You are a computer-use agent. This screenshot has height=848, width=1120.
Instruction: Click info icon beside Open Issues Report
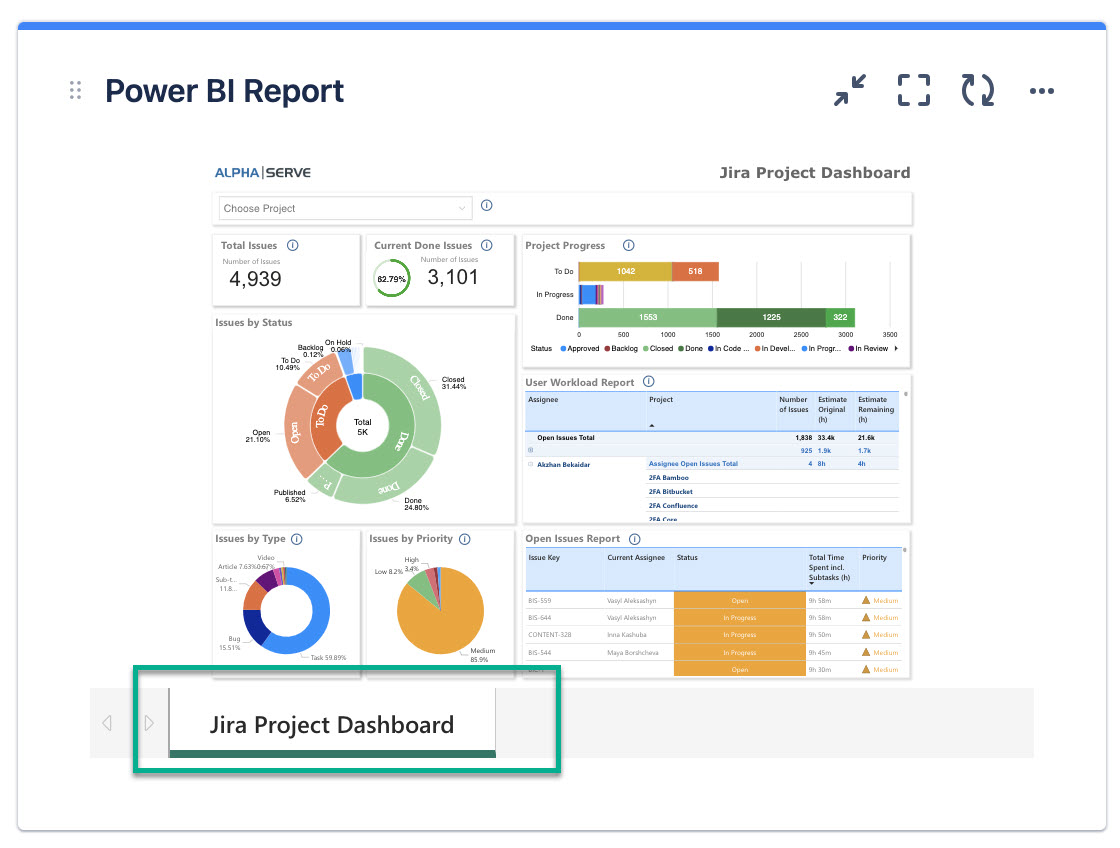pos(635,539)
